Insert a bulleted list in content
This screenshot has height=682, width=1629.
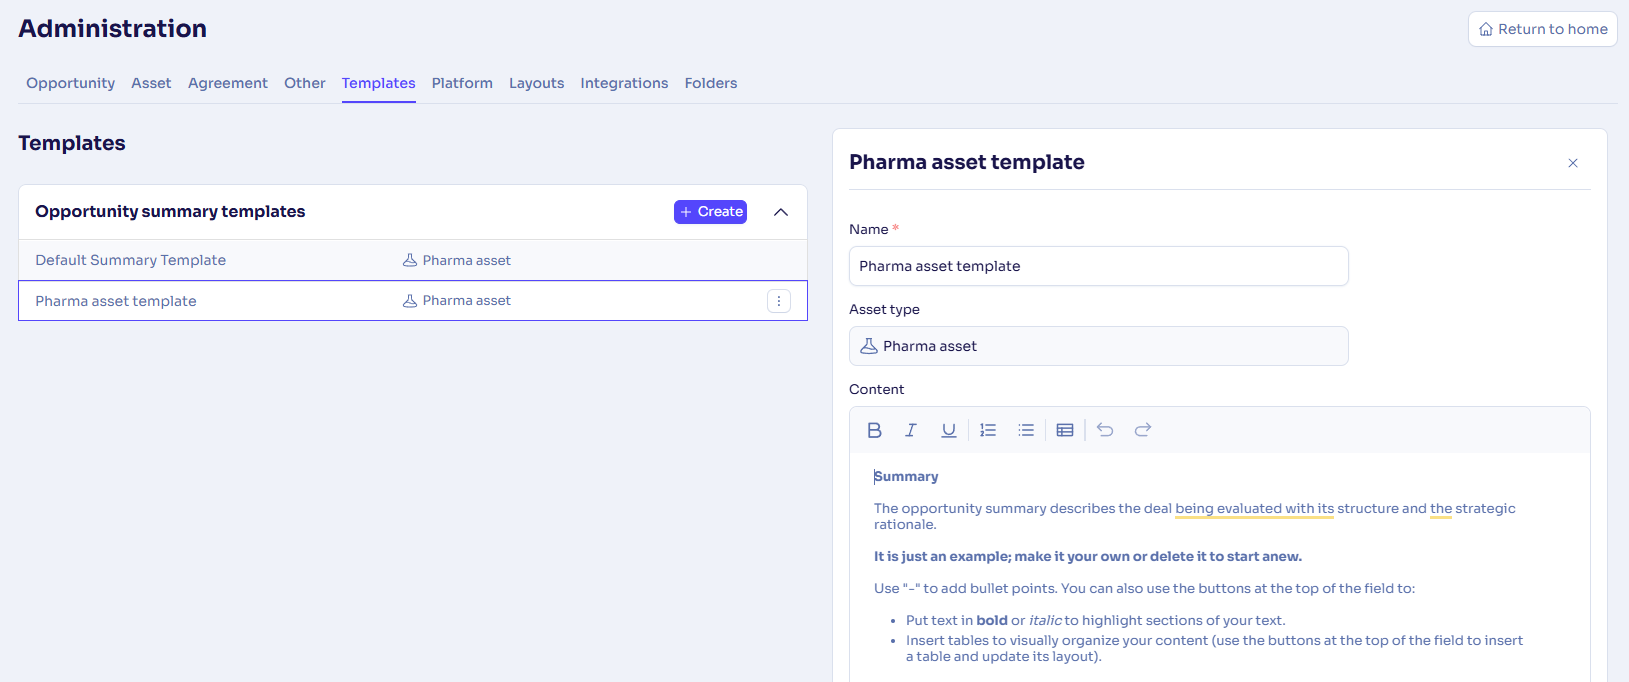point(1026,430)
